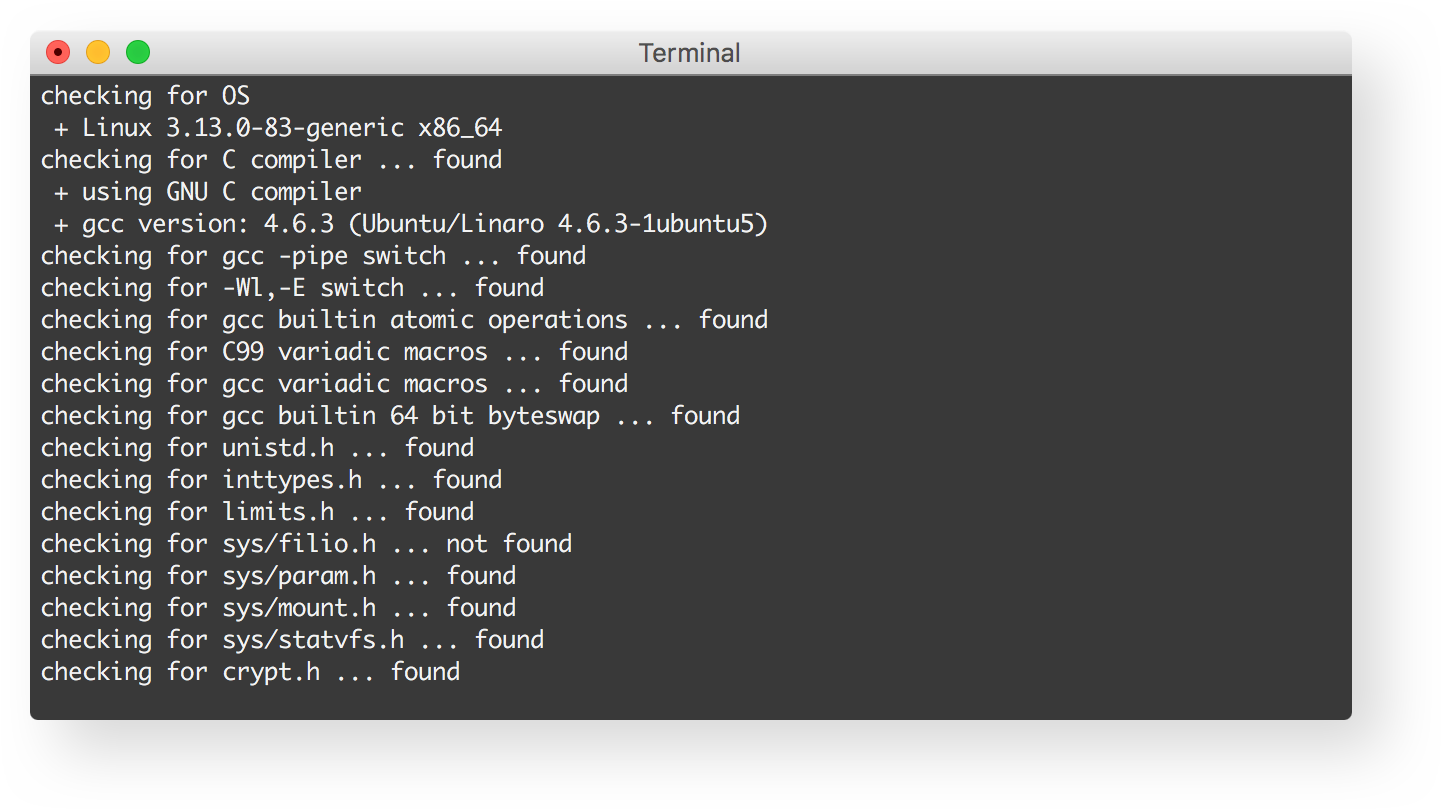Click the 'unistd.h' check line
Image resolution: width=1442 pixels, height=810 pixels.
(257, 448)
